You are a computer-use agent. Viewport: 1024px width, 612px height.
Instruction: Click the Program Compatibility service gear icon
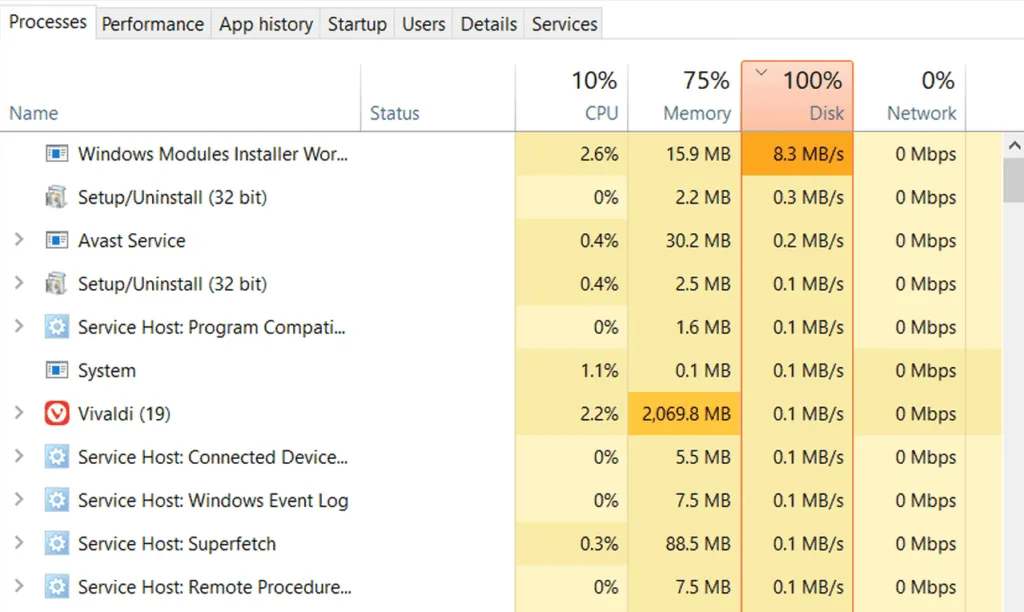(x=56, y=327)
